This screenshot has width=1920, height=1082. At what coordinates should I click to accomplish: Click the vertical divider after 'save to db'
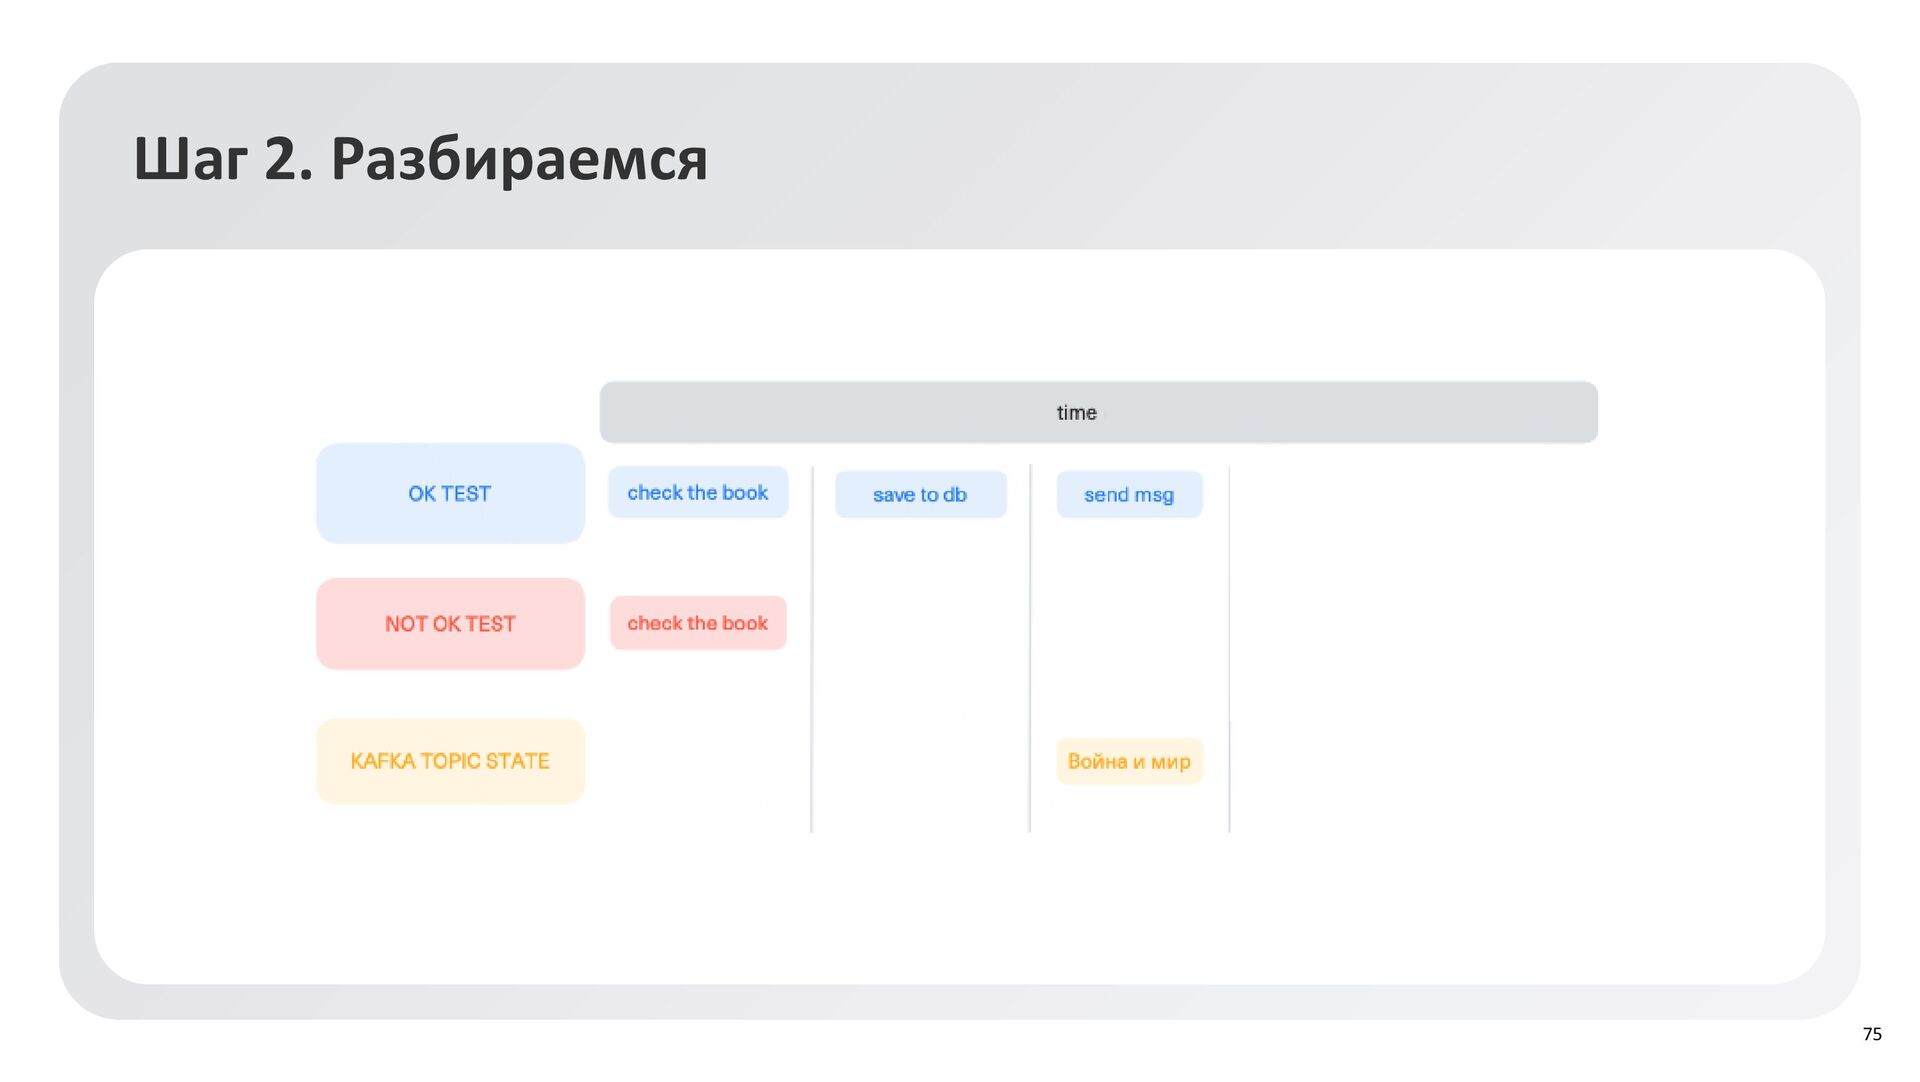(1030, 650)
